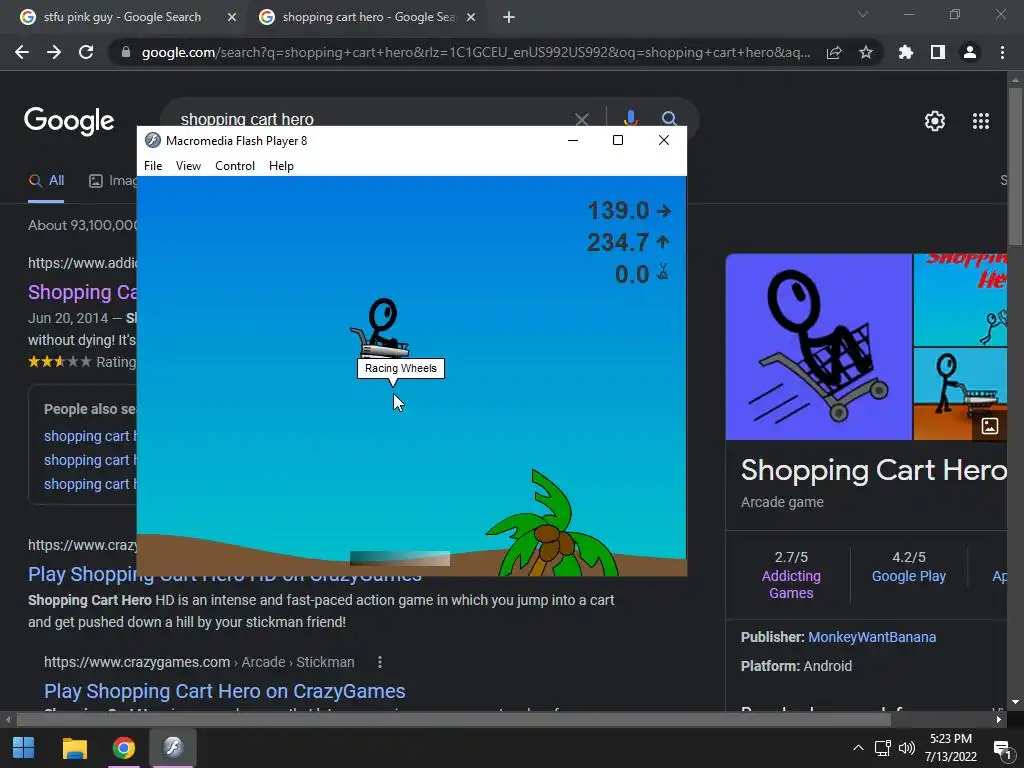Select the All results tab
Image resolution: width=1024 pixels, height=768 pixels.
tap(46, 181)
